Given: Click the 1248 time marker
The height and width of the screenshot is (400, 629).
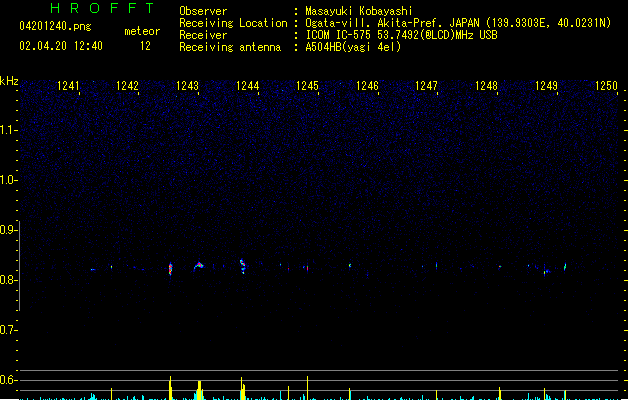Looking at the screenshot, I should pyautogui.click(x=487, y=86).
